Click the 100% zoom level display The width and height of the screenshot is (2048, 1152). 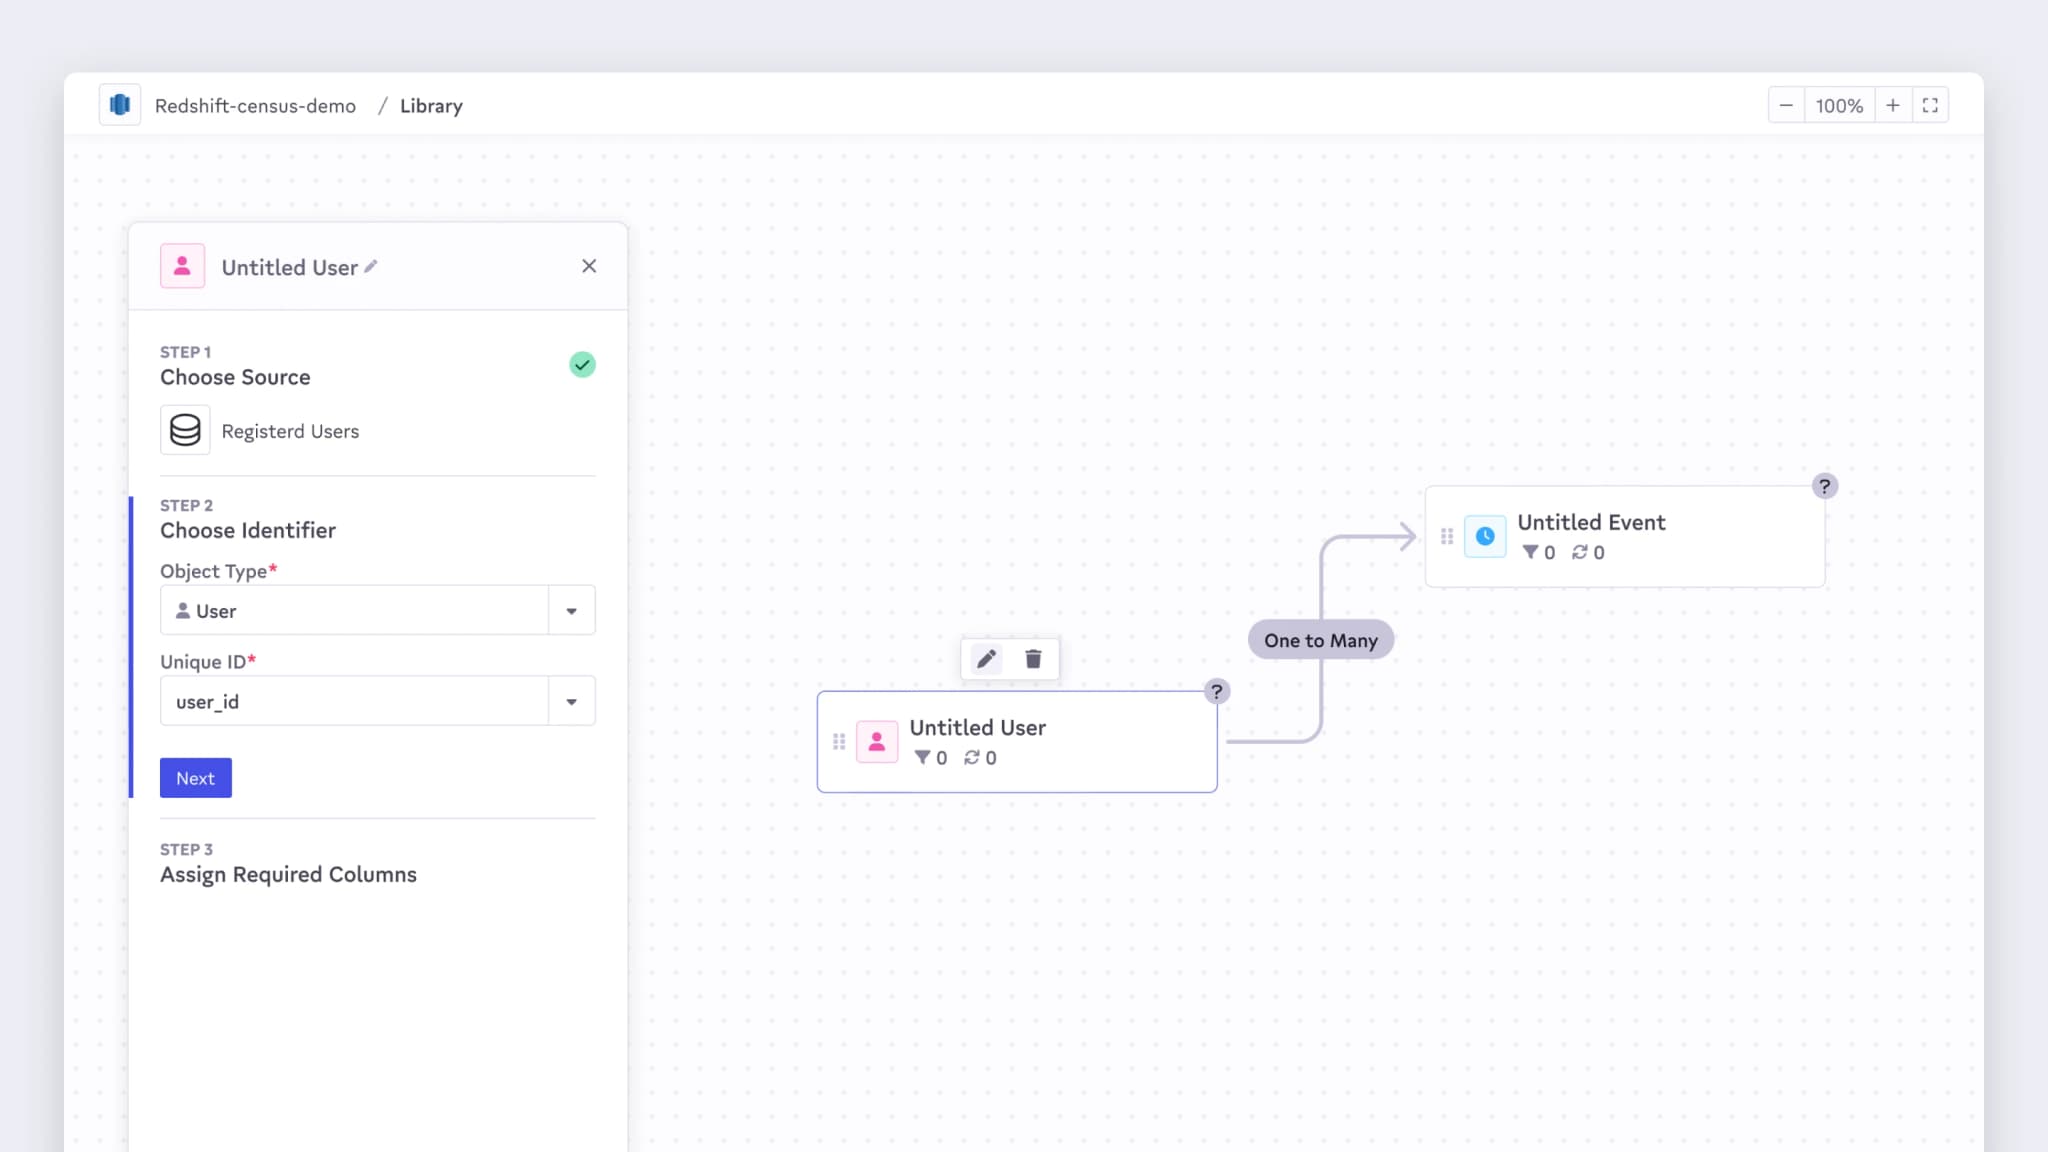point(1838,105)
